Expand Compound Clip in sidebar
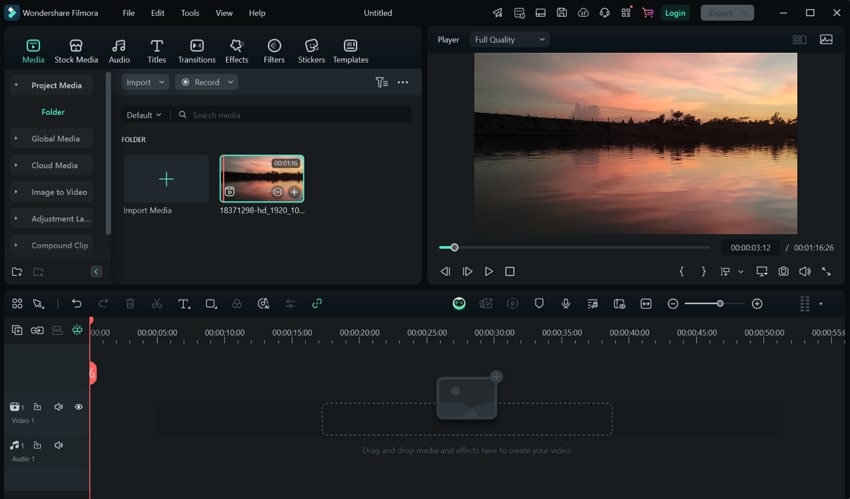 pos(16,245)
